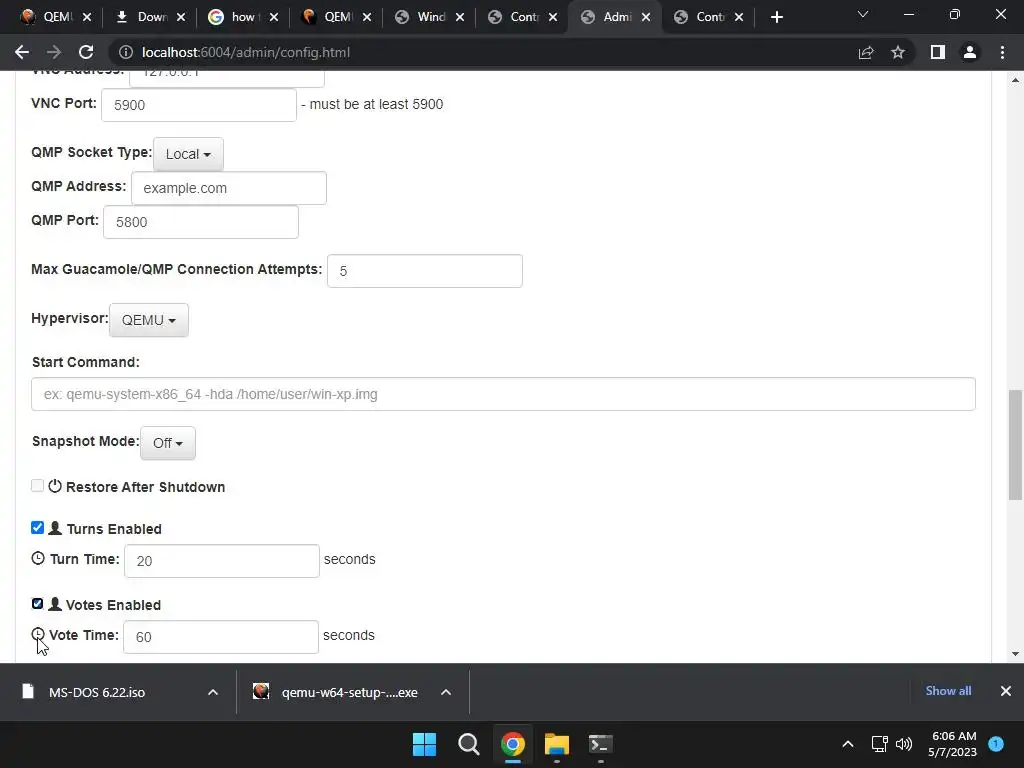View site information icon in address bar
1024x768 pixels.
[x=125, y=52]
